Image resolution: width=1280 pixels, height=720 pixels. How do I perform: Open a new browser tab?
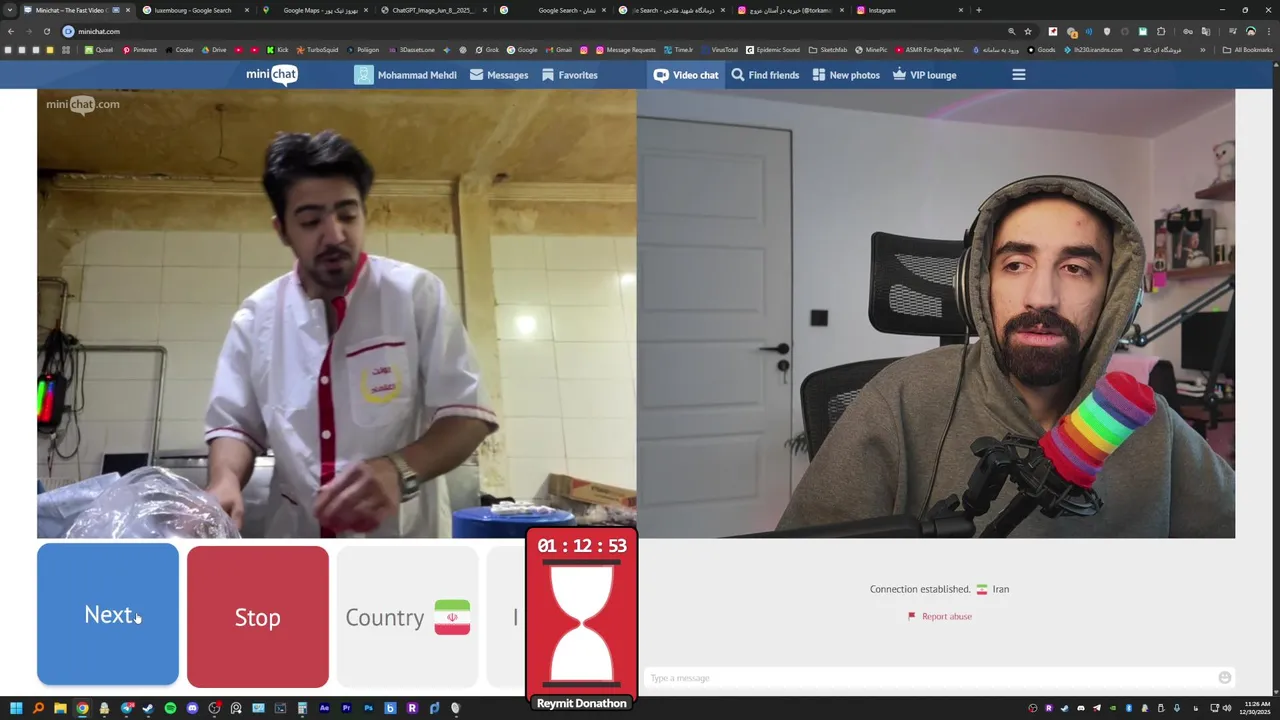[978, 10]
